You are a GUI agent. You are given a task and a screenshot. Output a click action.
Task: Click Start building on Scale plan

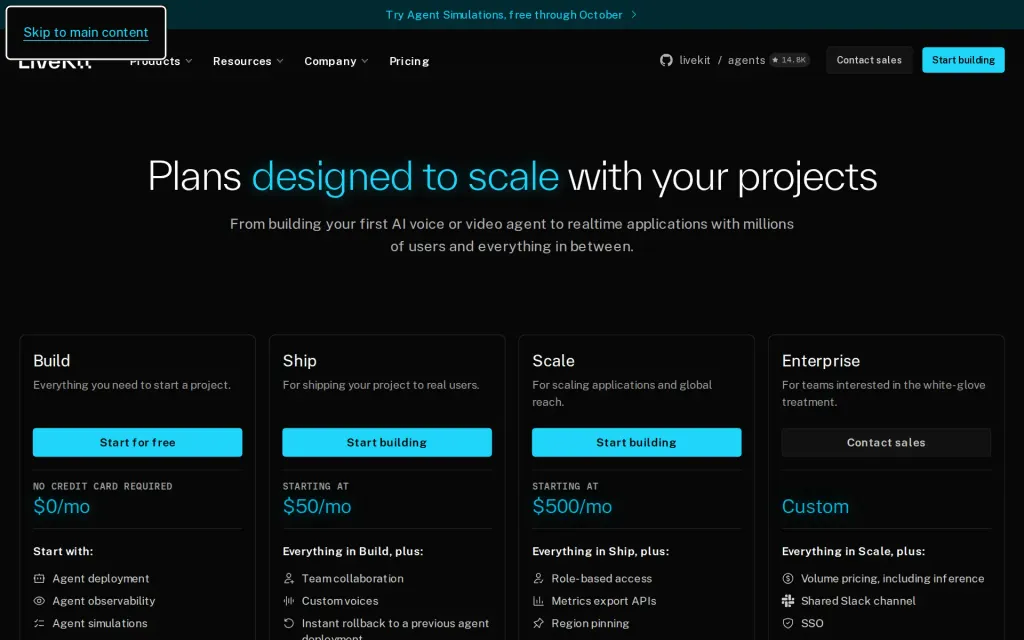click(636, 442)
